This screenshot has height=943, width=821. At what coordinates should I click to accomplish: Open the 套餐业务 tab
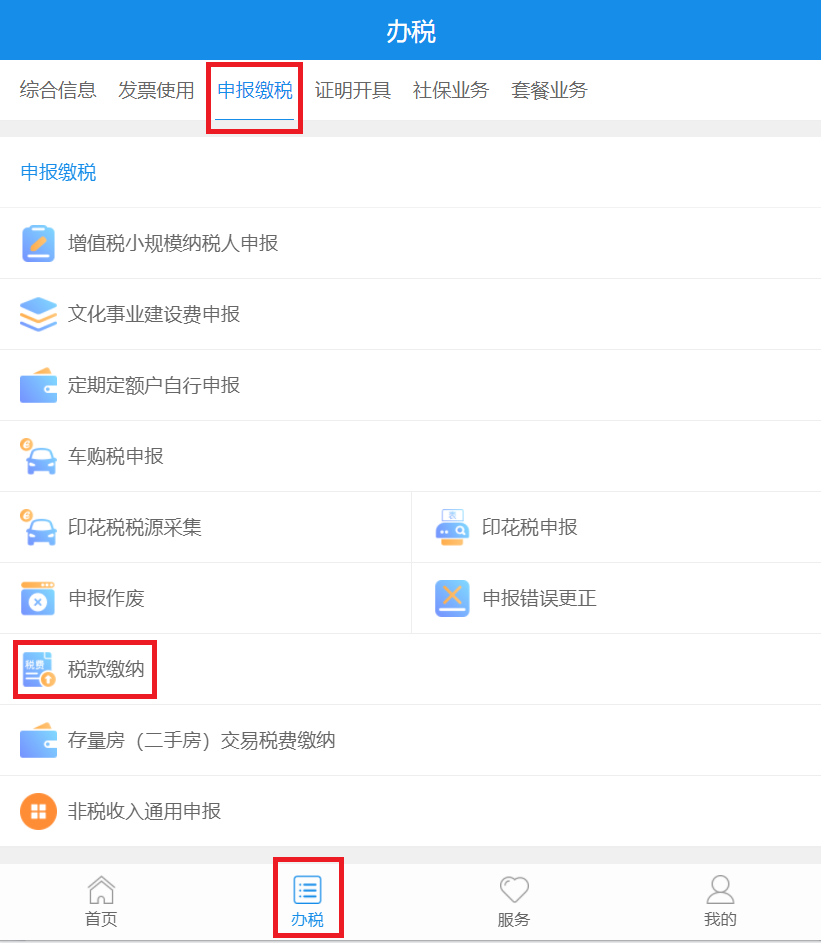click(x=549, y=90)
